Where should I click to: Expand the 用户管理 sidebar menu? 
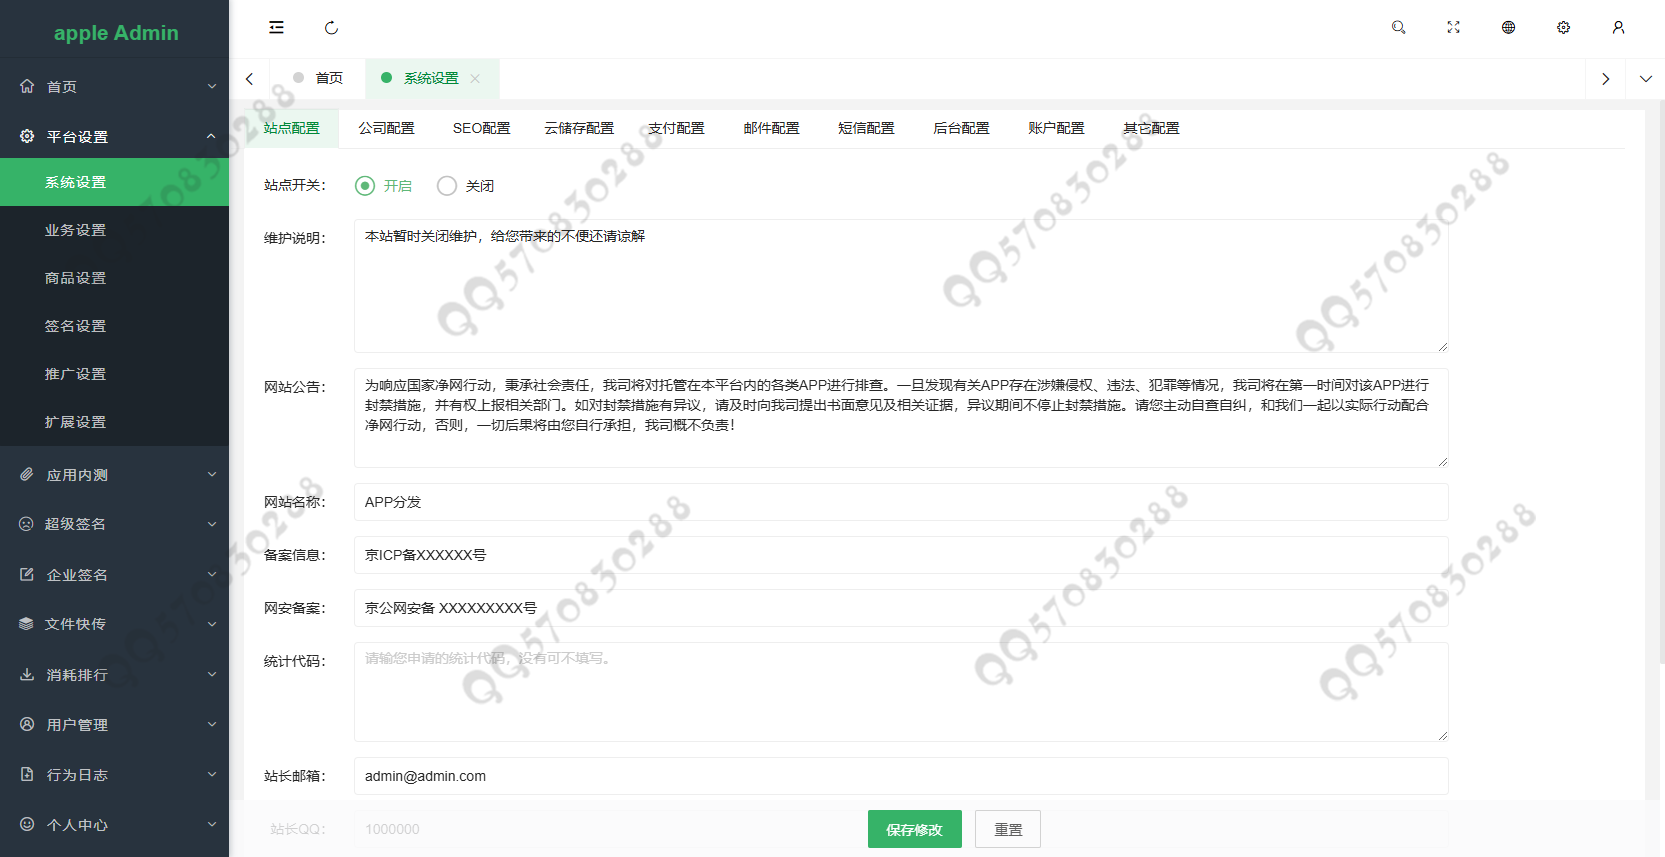(x=115, y=725)
